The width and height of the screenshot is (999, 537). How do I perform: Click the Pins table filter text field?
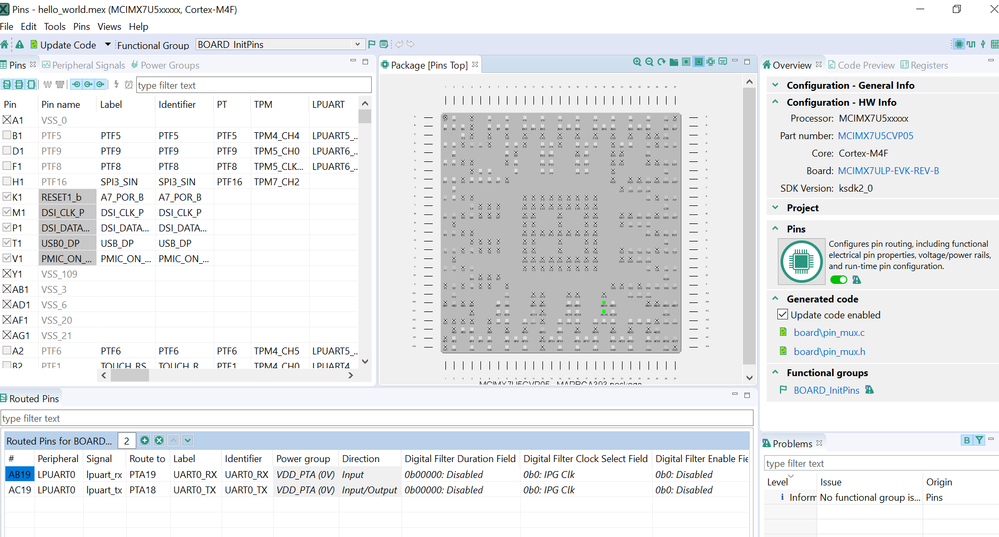click(254, 85)
